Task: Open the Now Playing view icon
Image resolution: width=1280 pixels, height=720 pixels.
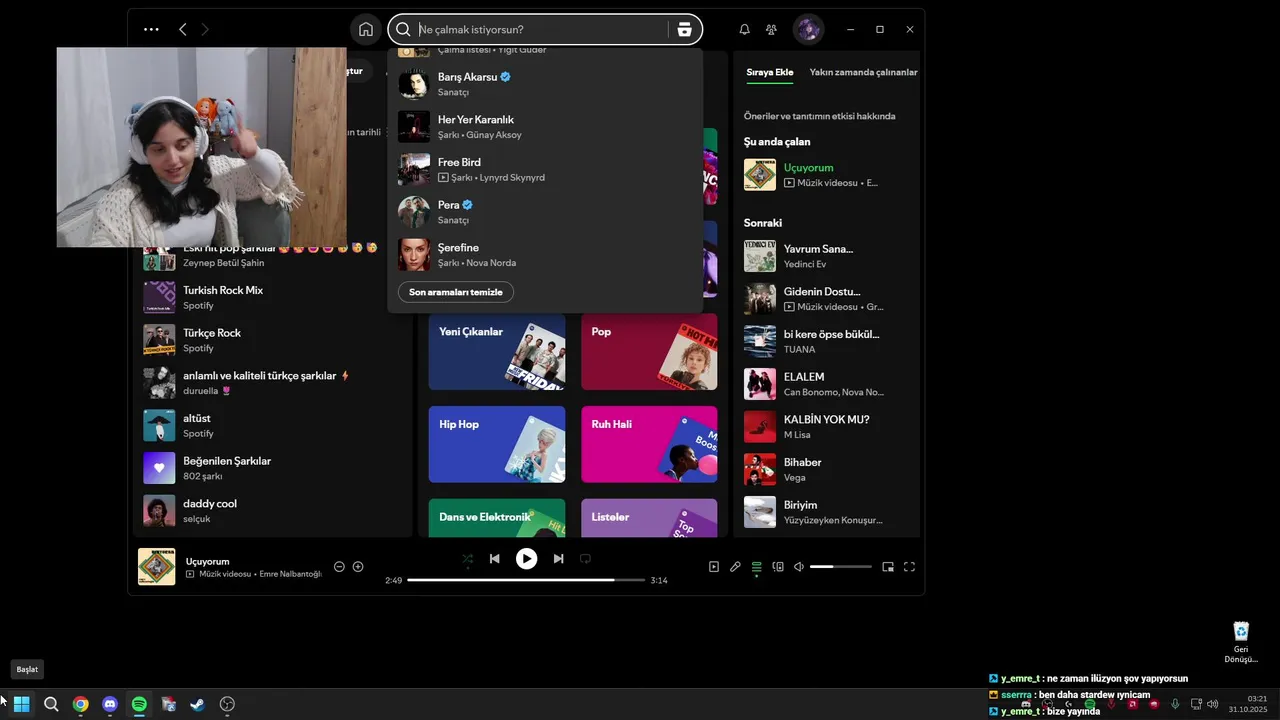Action: click(x=713, y=567)
